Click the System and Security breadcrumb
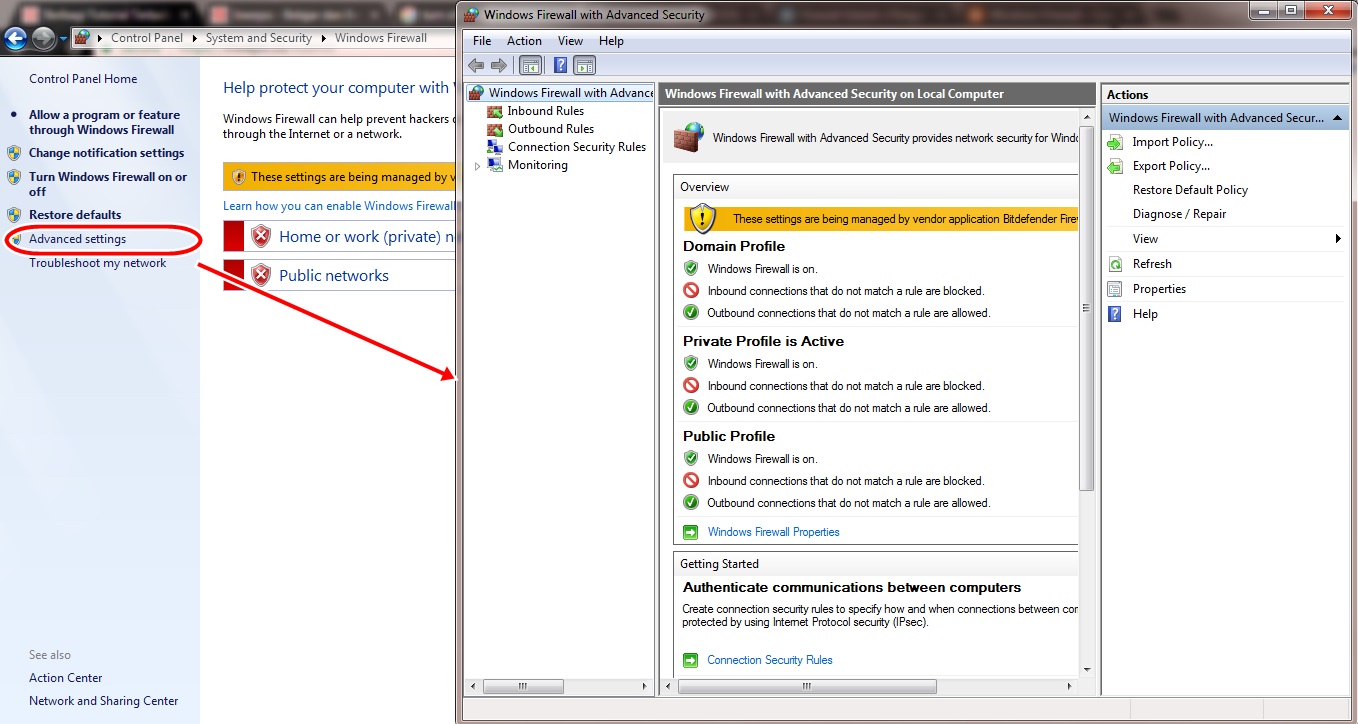 258,38
